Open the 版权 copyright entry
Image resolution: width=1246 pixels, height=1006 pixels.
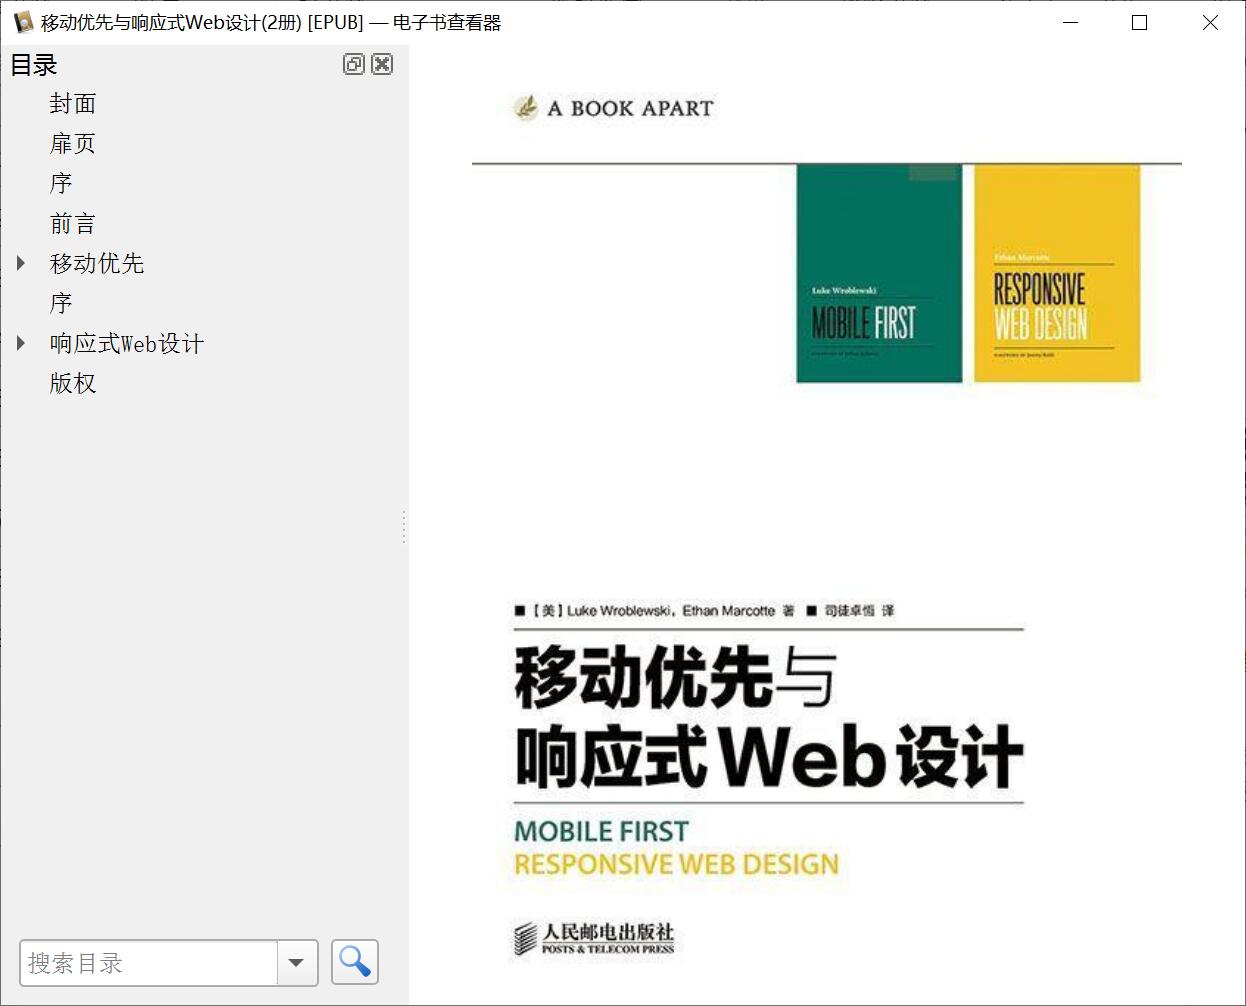[73, 384]
